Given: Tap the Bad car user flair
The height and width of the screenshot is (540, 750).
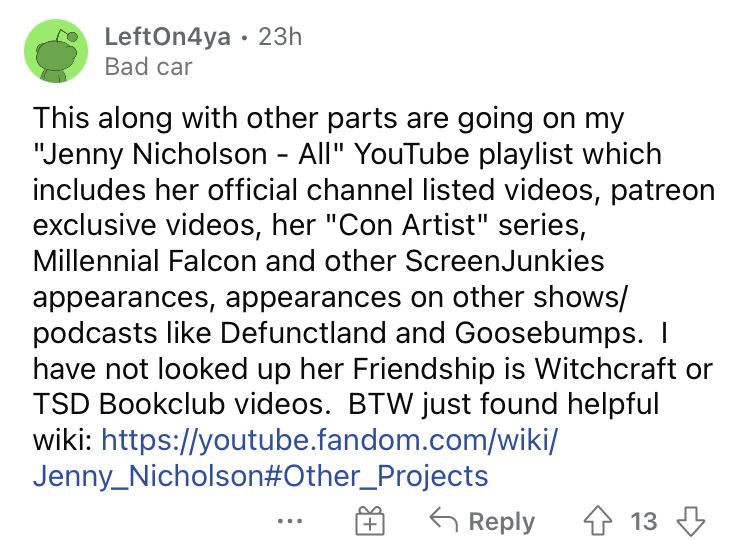Looking at the screenshot, I should pyautogui.click(x=148, y=66).
